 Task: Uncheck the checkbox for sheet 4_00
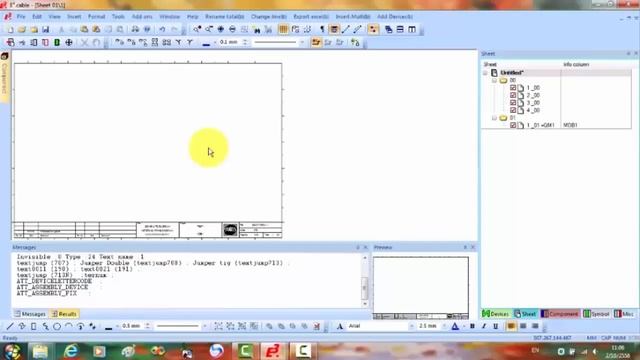(x=513, y=110)
